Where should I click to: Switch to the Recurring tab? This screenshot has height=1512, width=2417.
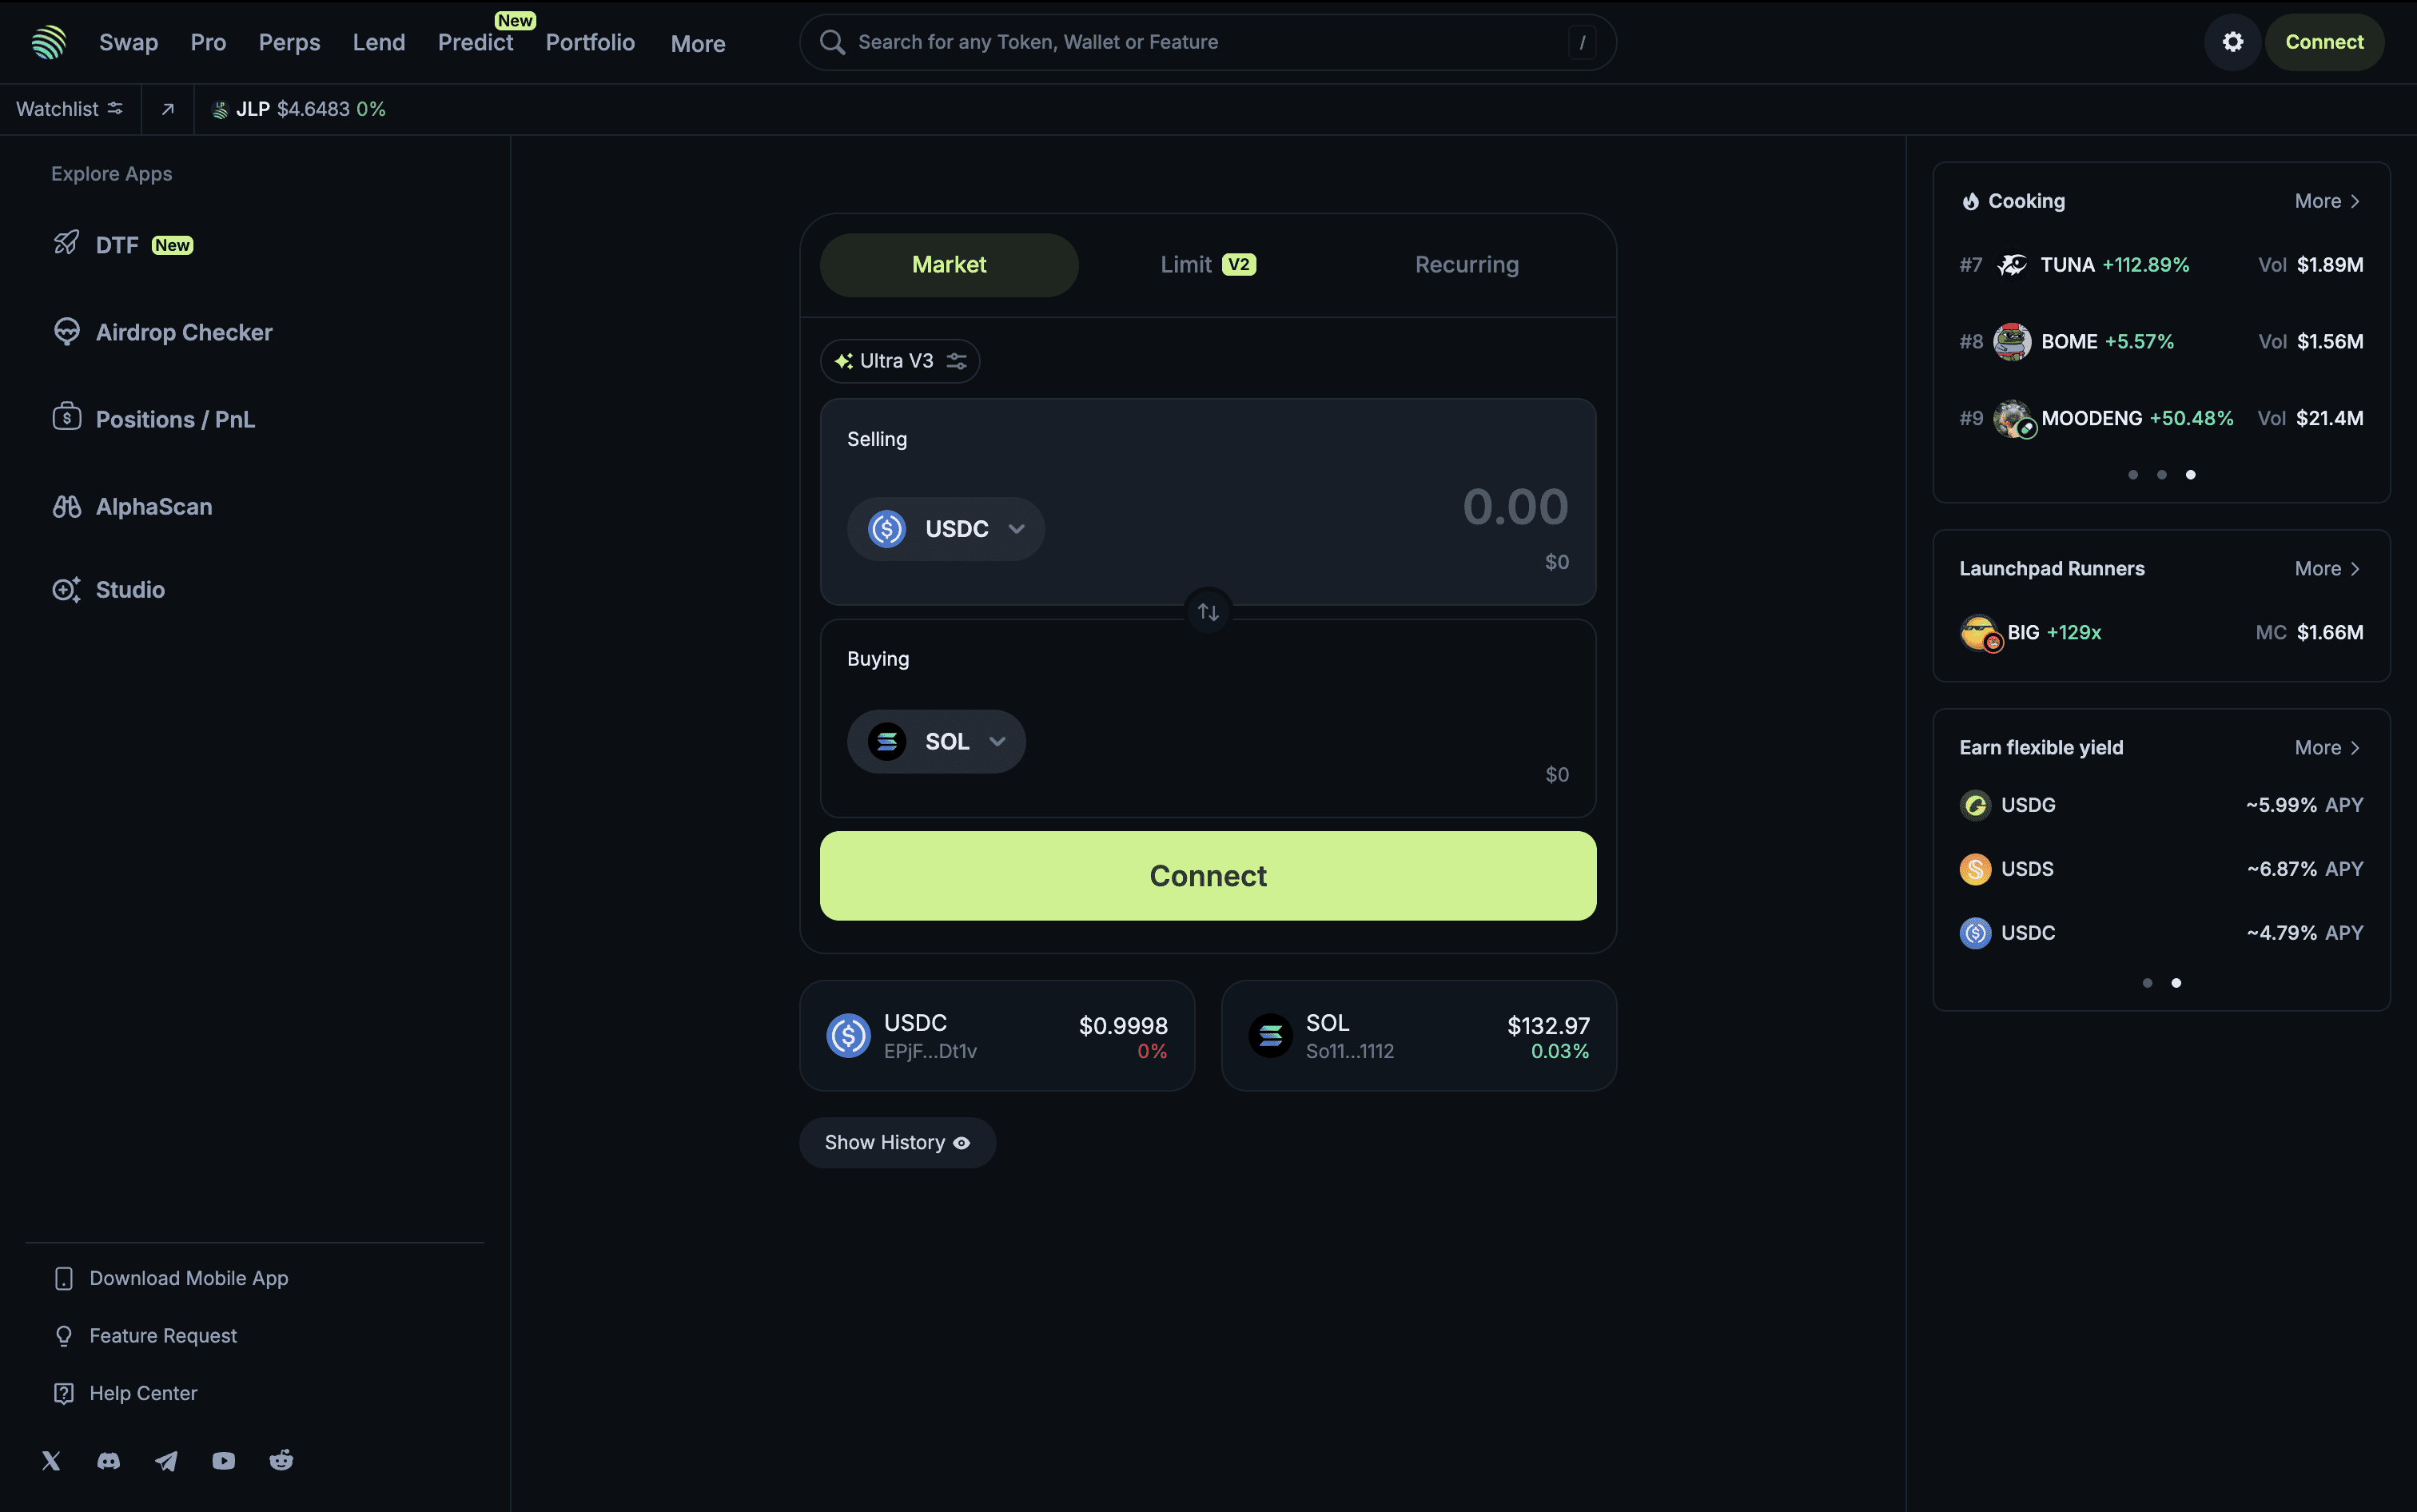1466,264
